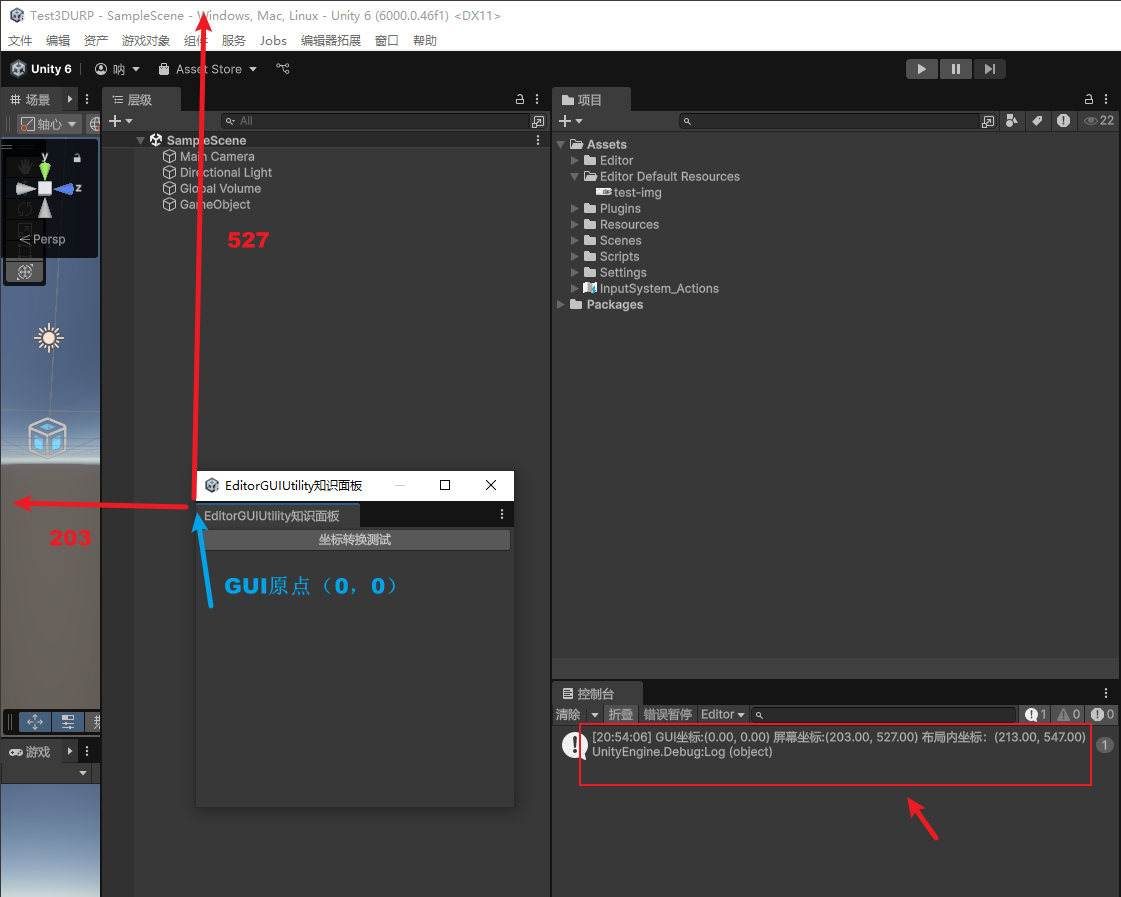This screenshot has height=897, width=1121.
Task: Open the 帮助 menu
Action: pyautogui.click(x=425, y=41)
